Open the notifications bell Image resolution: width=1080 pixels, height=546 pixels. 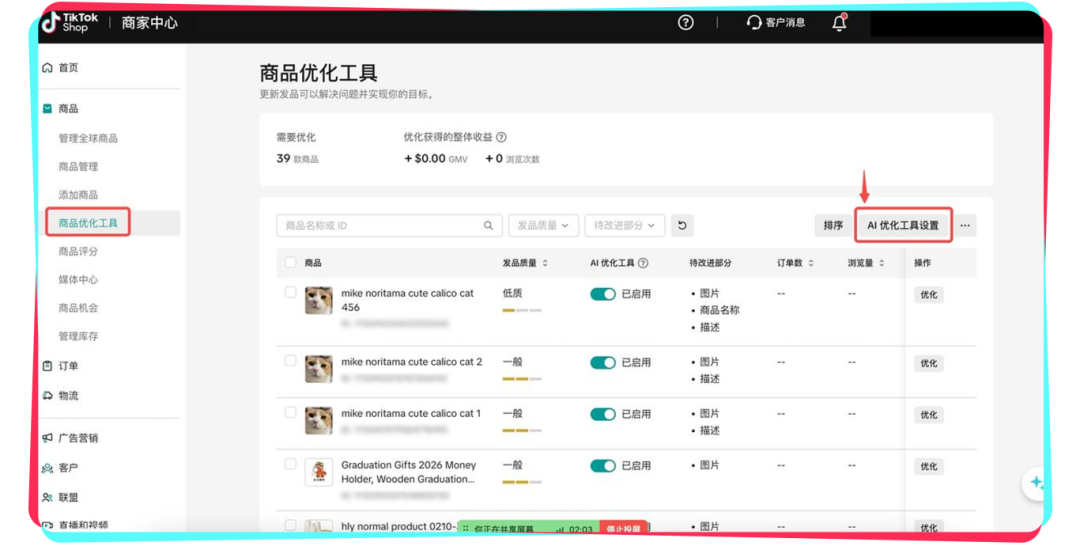coord(839,23)
